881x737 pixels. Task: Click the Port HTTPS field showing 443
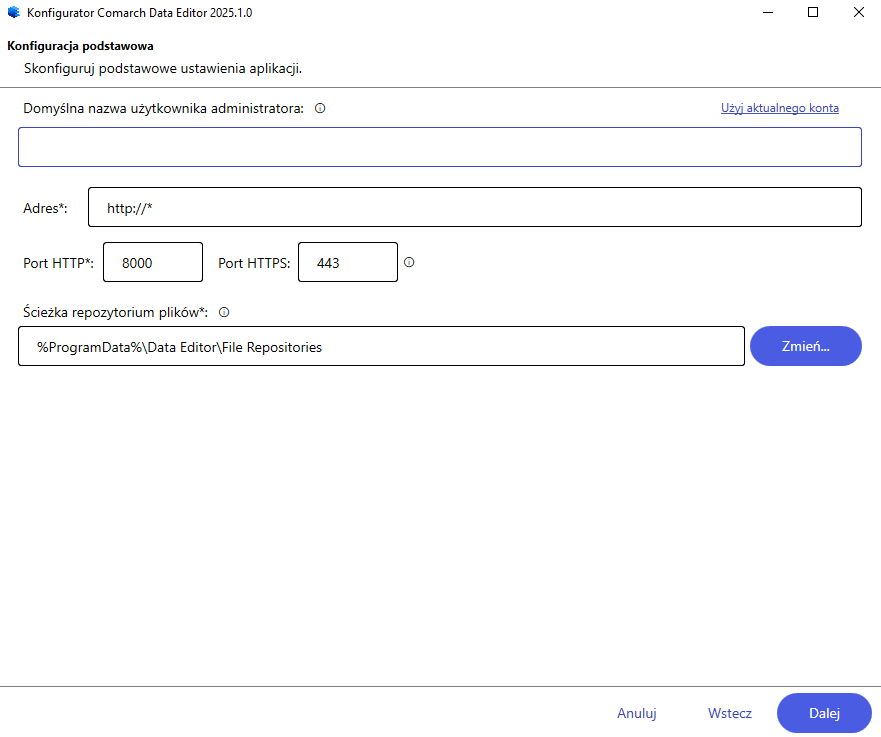tap(348, 262)
